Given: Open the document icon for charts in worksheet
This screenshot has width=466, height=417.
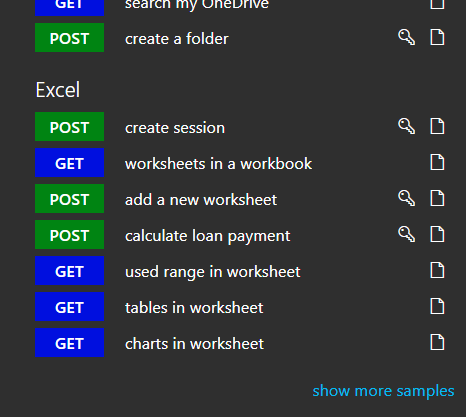Looking at the screenshot, I should [437, 342].
